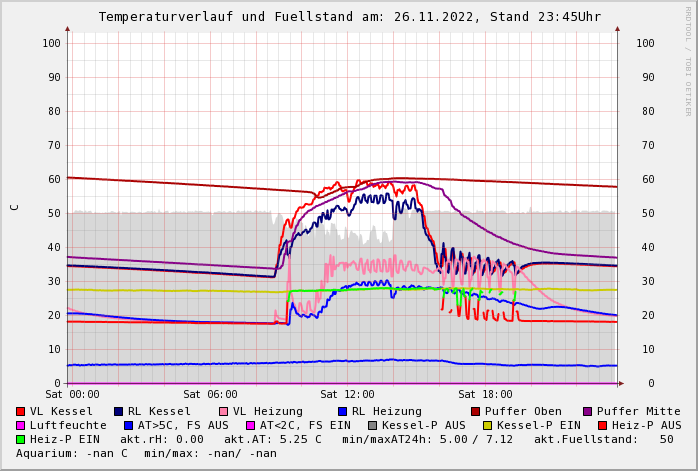Select the Puffer Oben legend swatch

[x=476, y=412]
